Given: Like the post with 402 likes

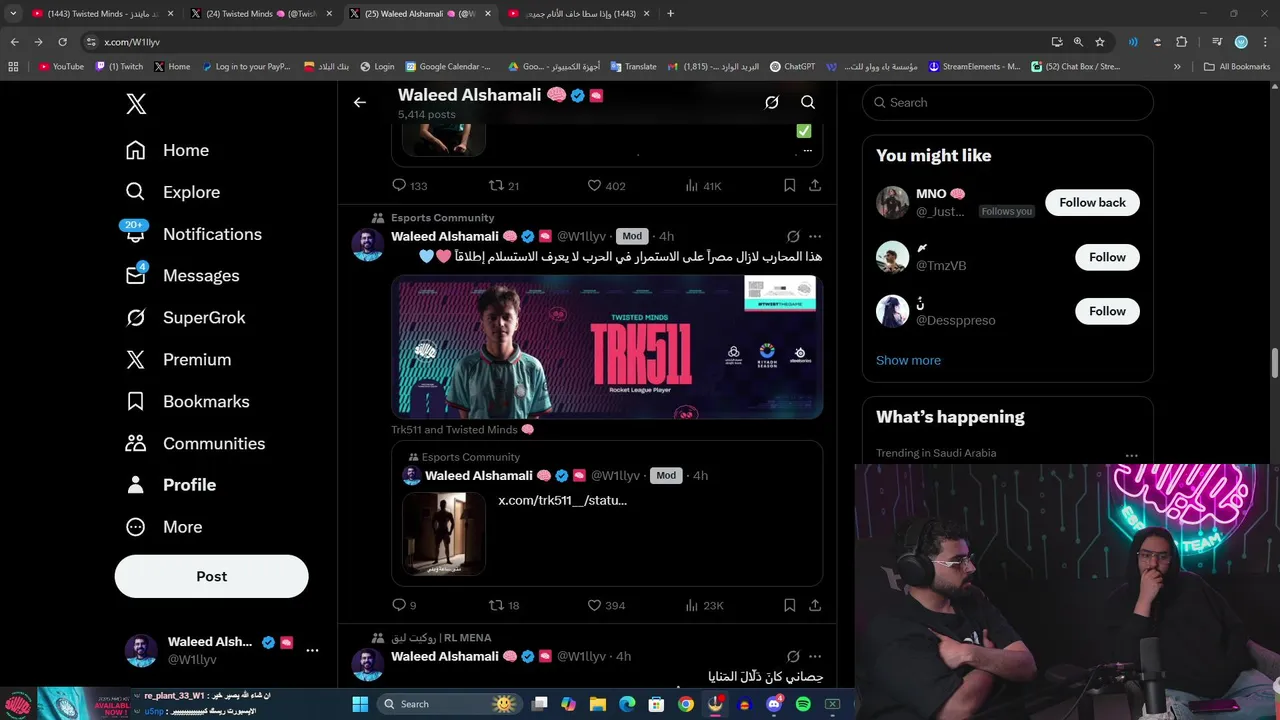Looking at the screenshot, I should 606,185.
